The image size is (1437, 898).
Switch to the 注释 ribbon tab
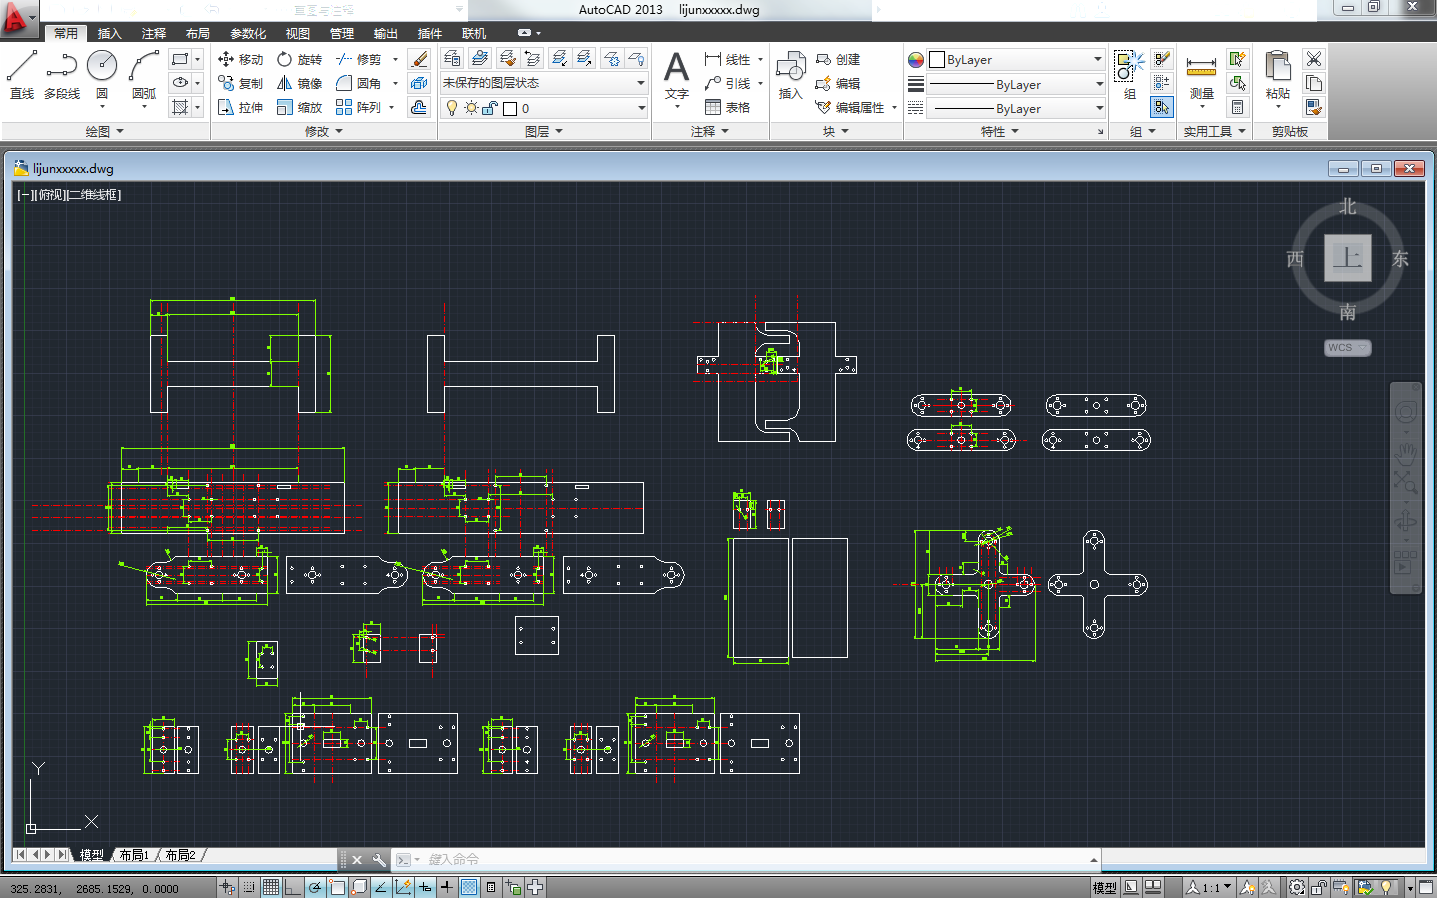pos(154,33)
